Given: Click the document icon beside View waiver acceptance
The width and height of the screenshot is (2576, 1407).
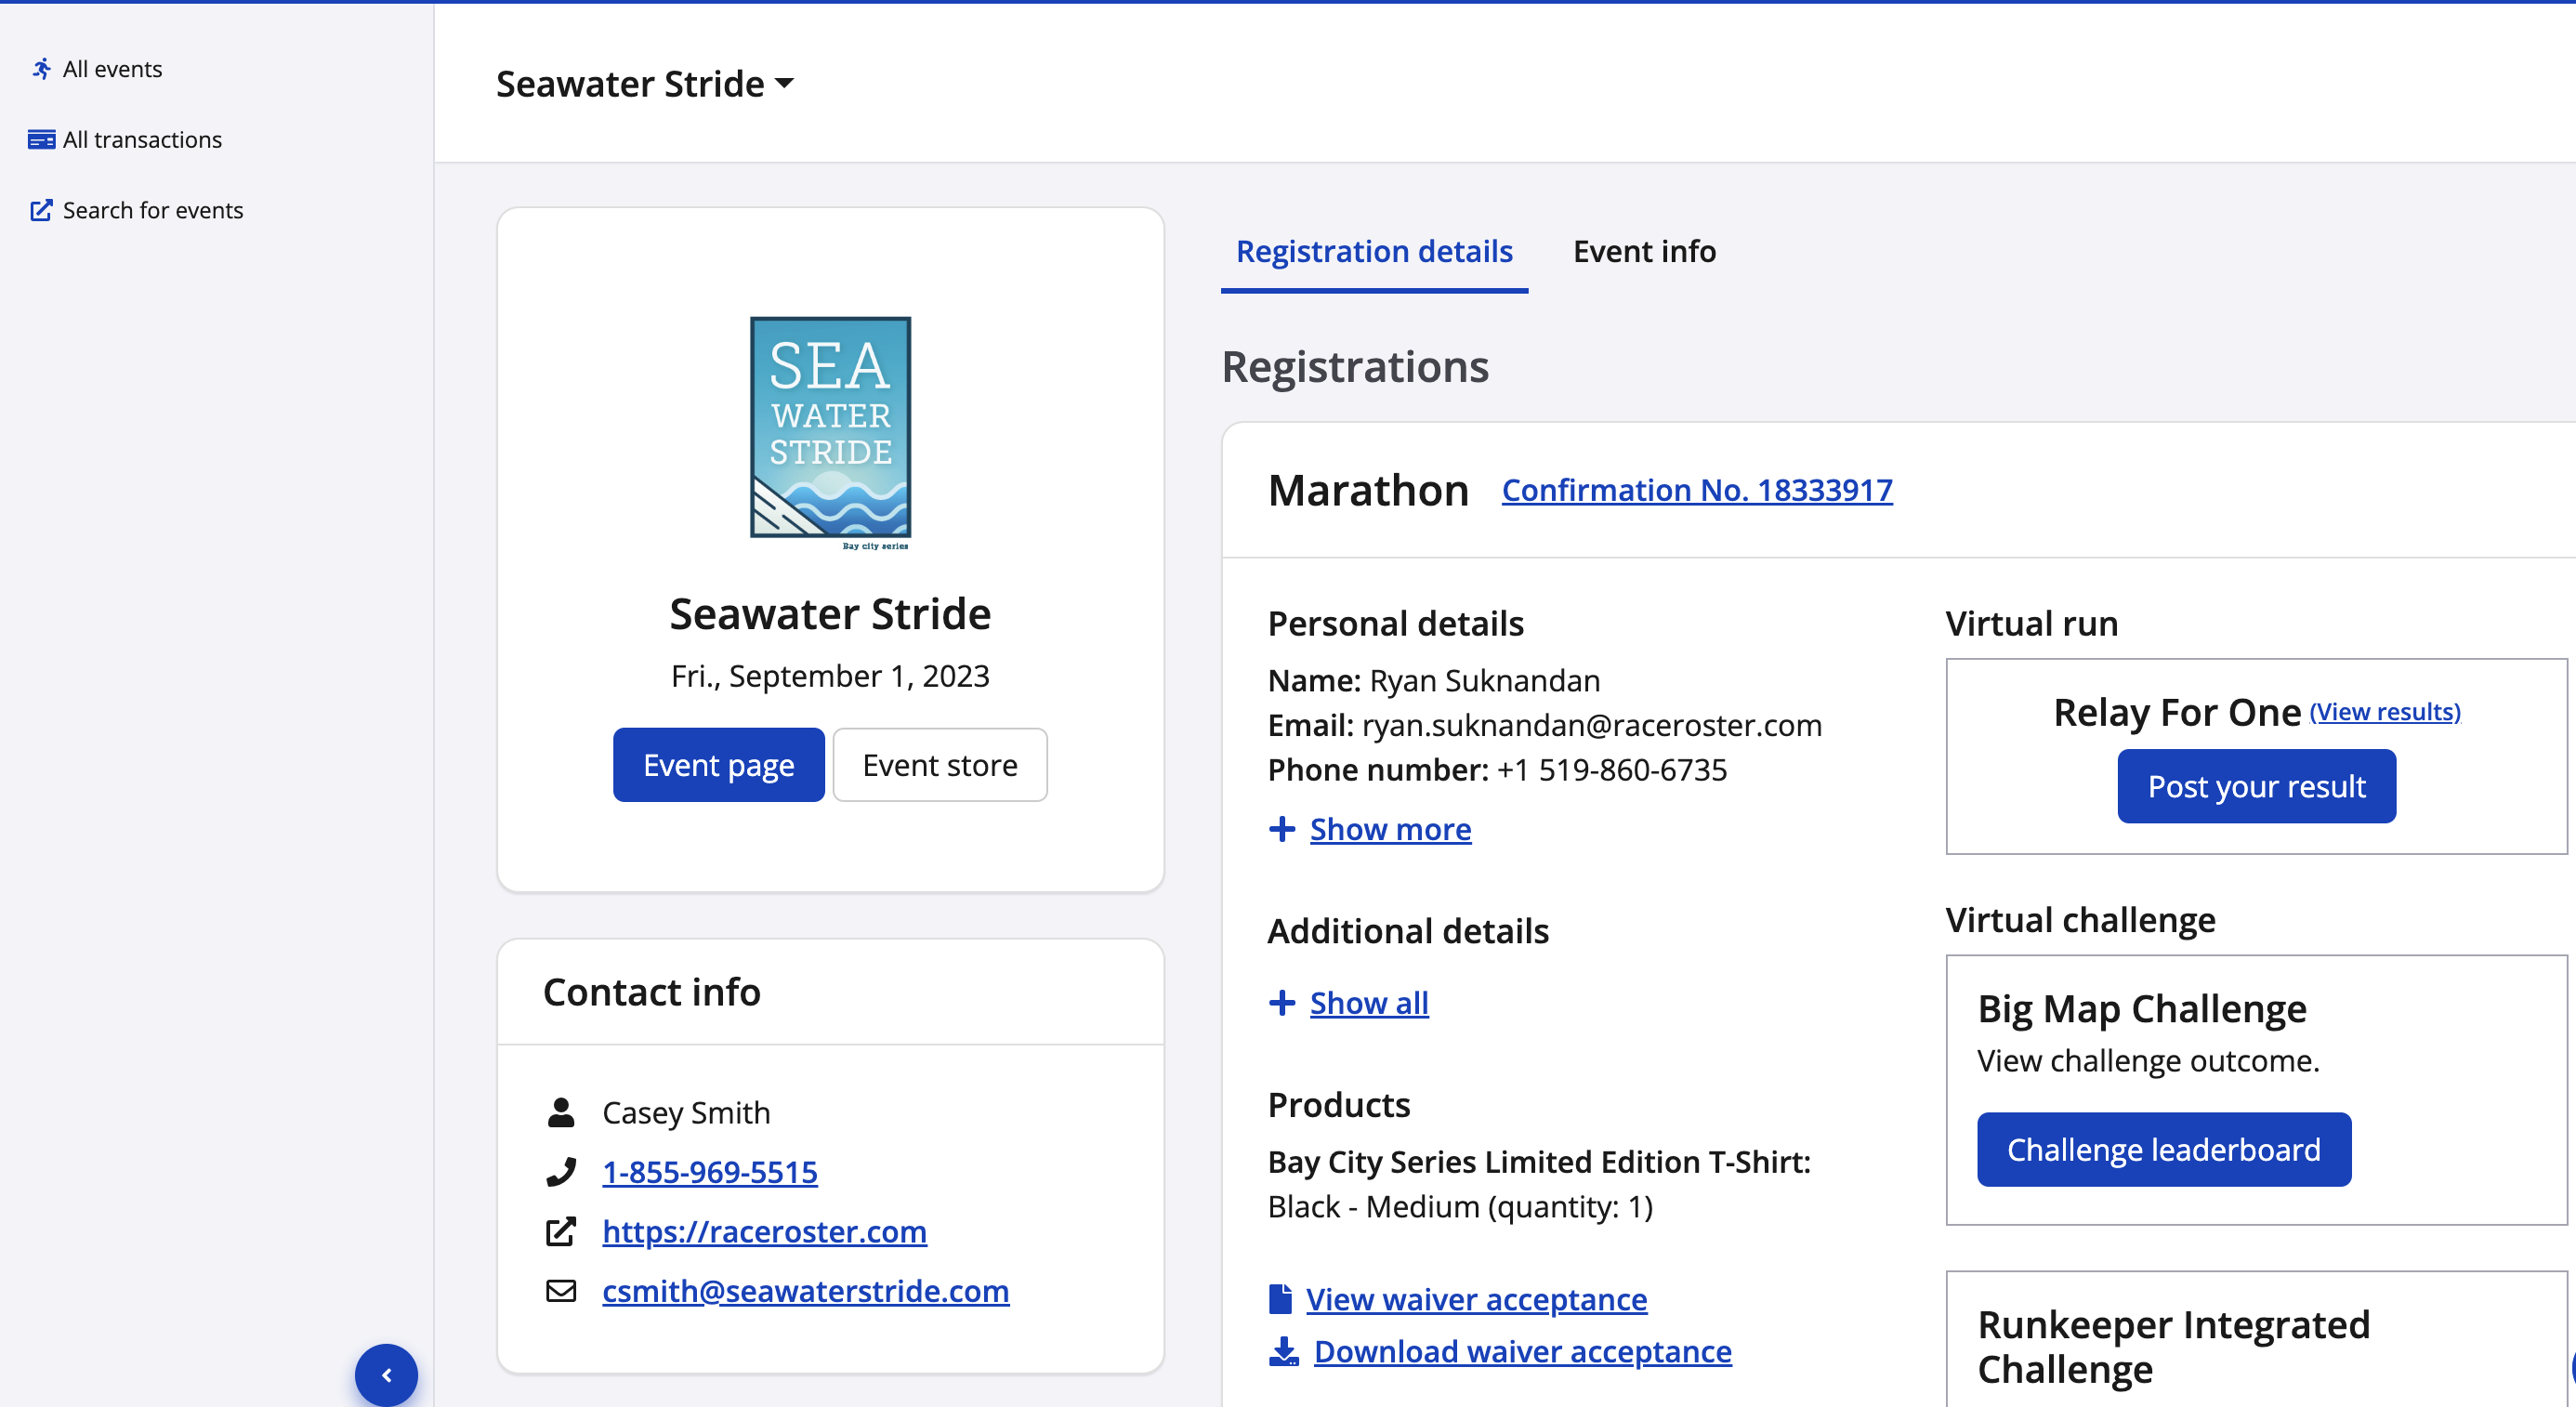Looking at the screenshot, I should point(1280,1299).
